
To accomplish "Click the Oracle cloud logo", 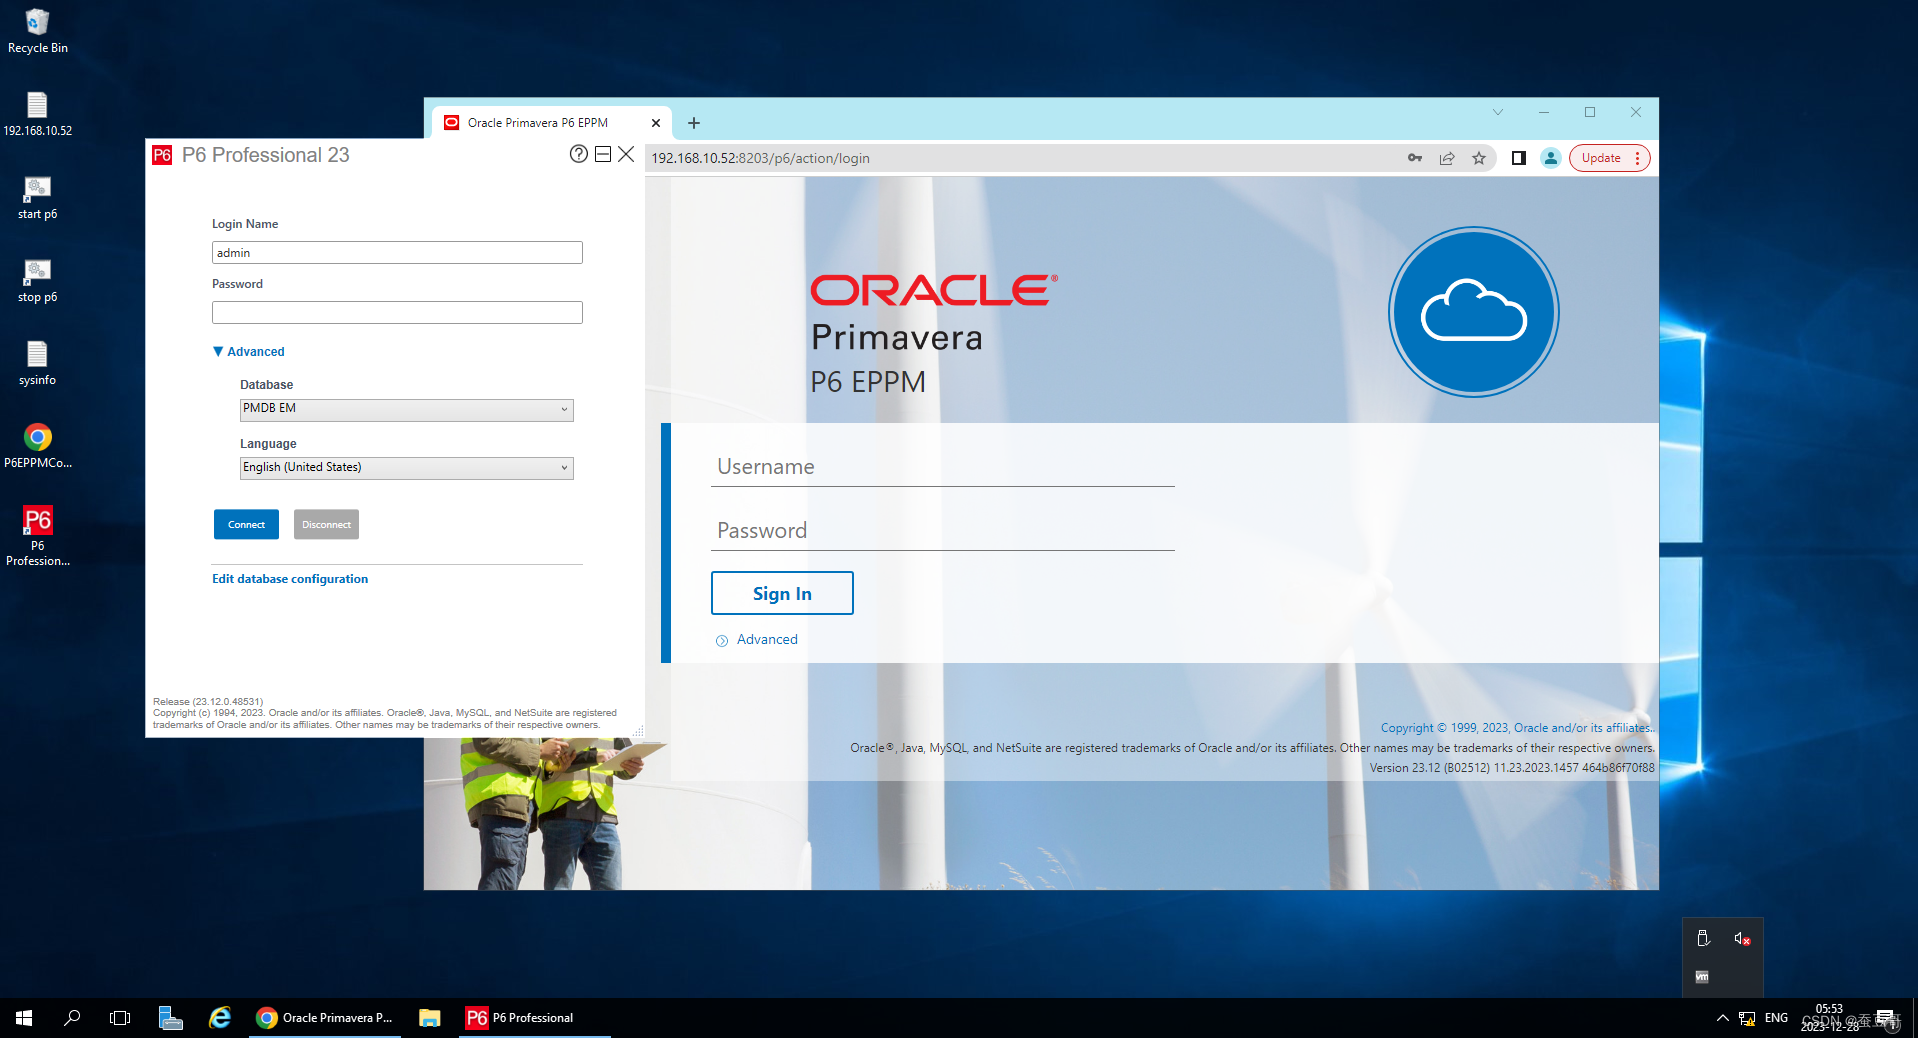I will [1474, 312].
